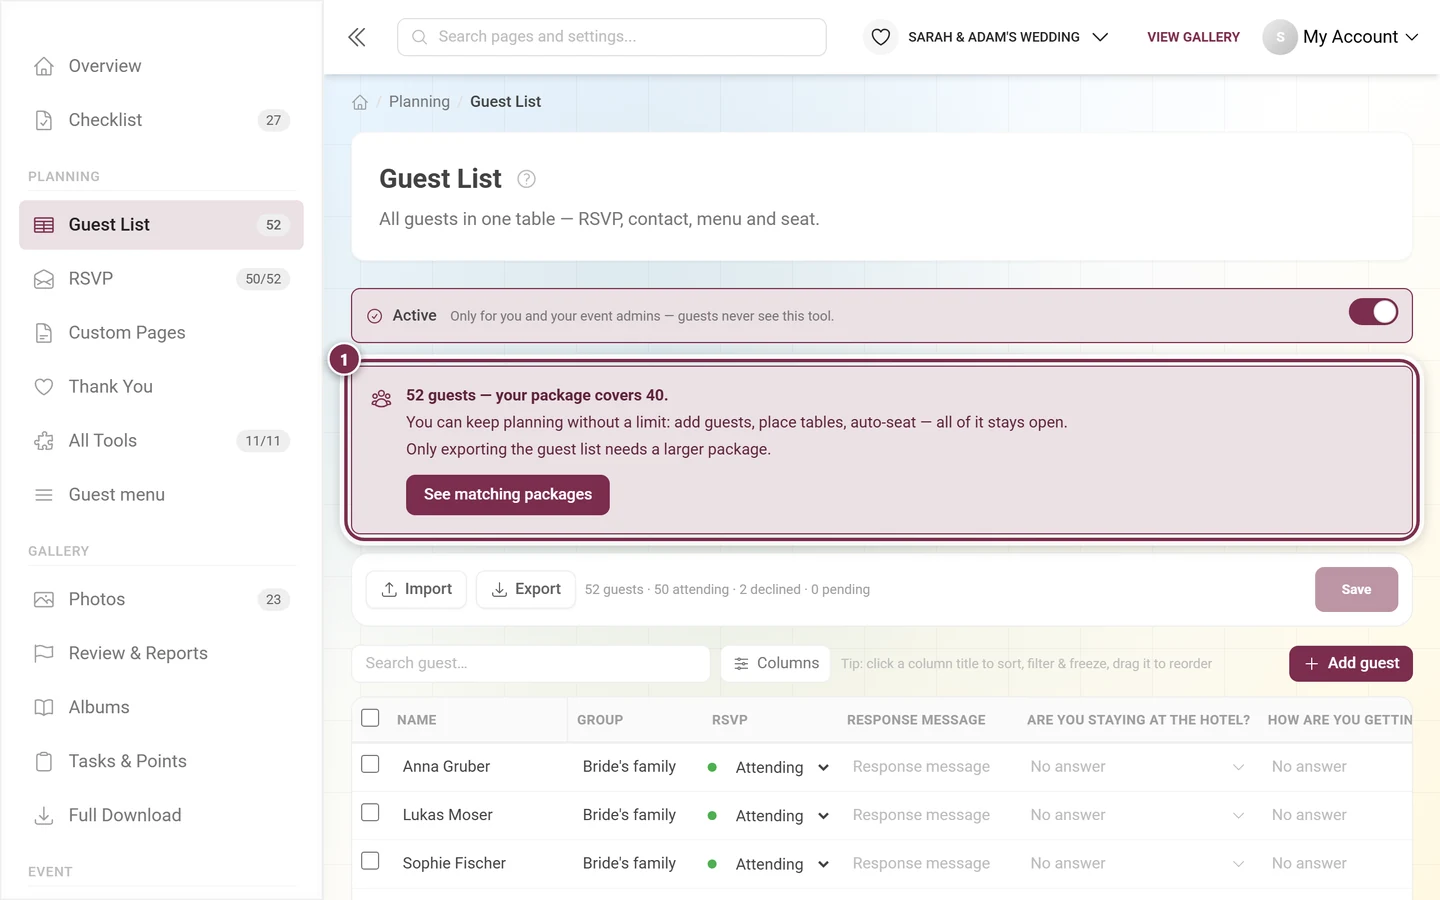This screenshot has height=900, width=1440.
Task: Click the Thank You heart icon
Action: (44, 387)
